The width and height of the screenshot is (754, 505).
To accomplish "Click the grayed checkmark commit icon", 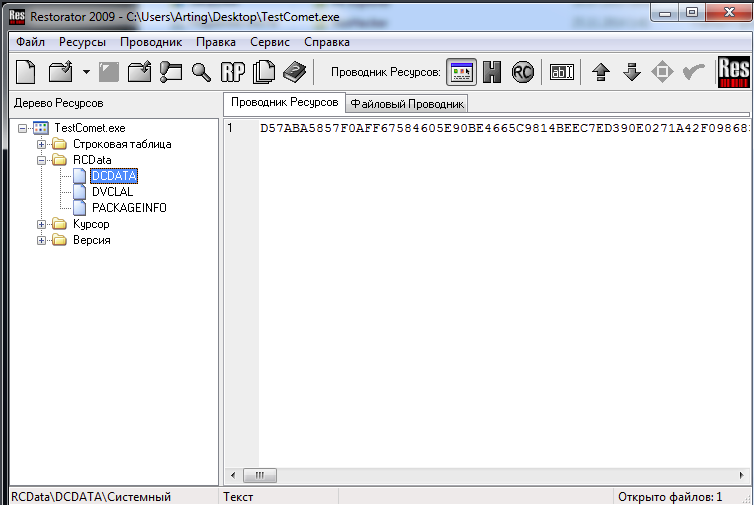I will click(x=693, y=72).
